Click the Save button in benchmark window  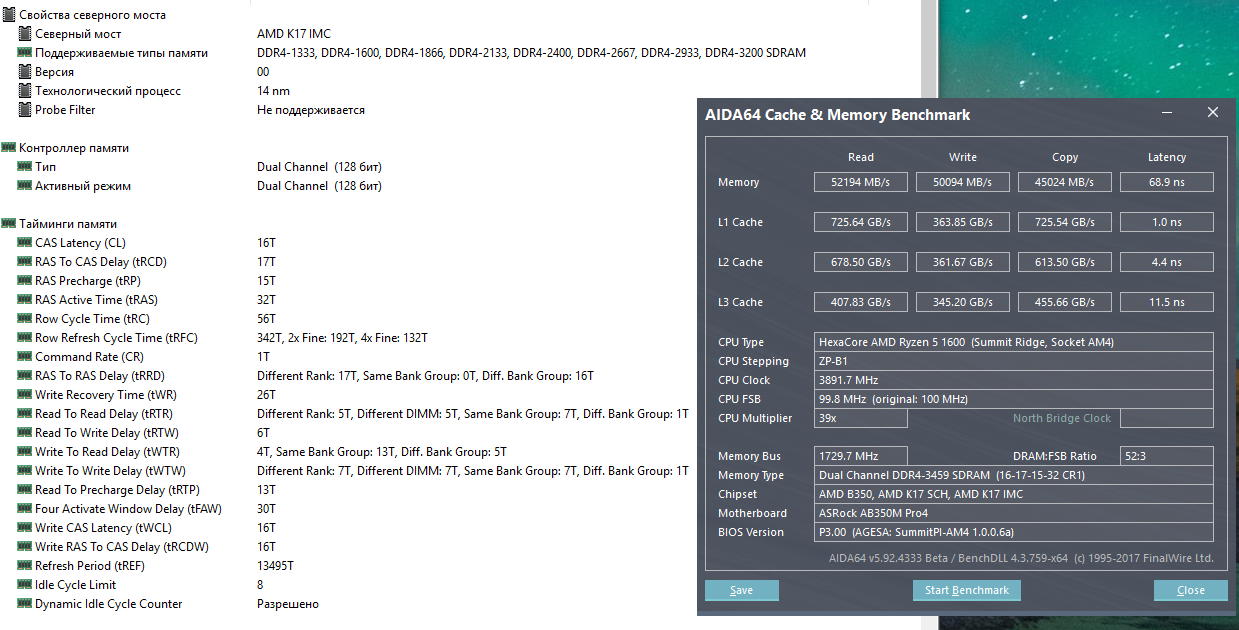pyautogui.click(x=742, y=590)
